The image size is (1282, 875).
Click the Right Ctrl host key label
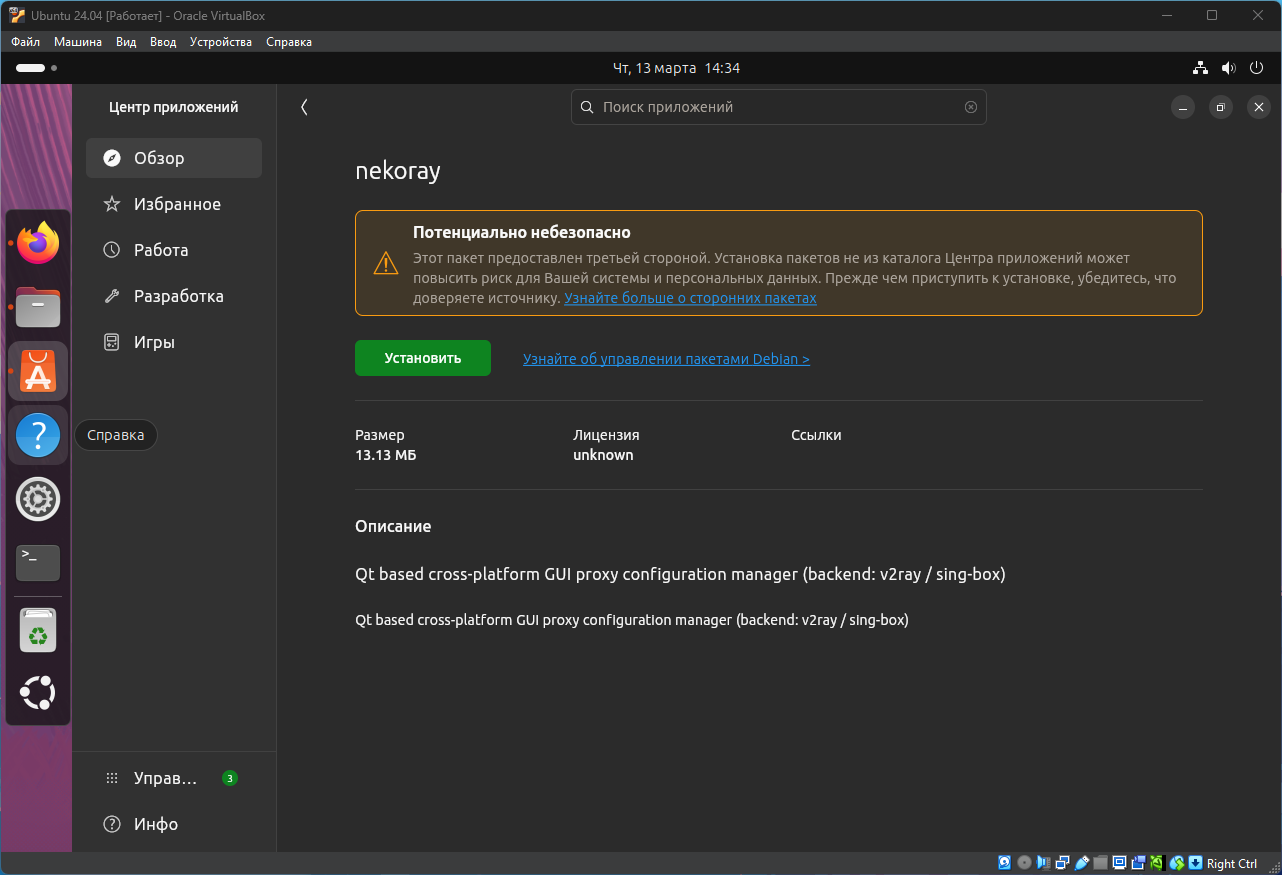tap(1232, 863)
